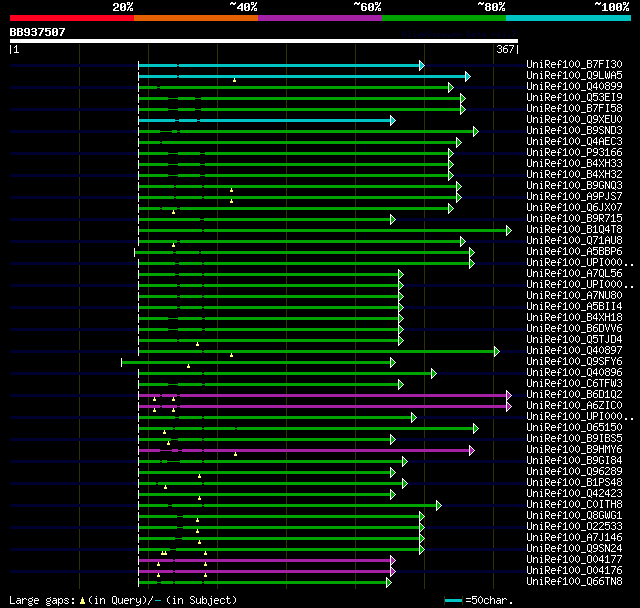Select the UniRef100_Q42423 label

coord(574,494)
